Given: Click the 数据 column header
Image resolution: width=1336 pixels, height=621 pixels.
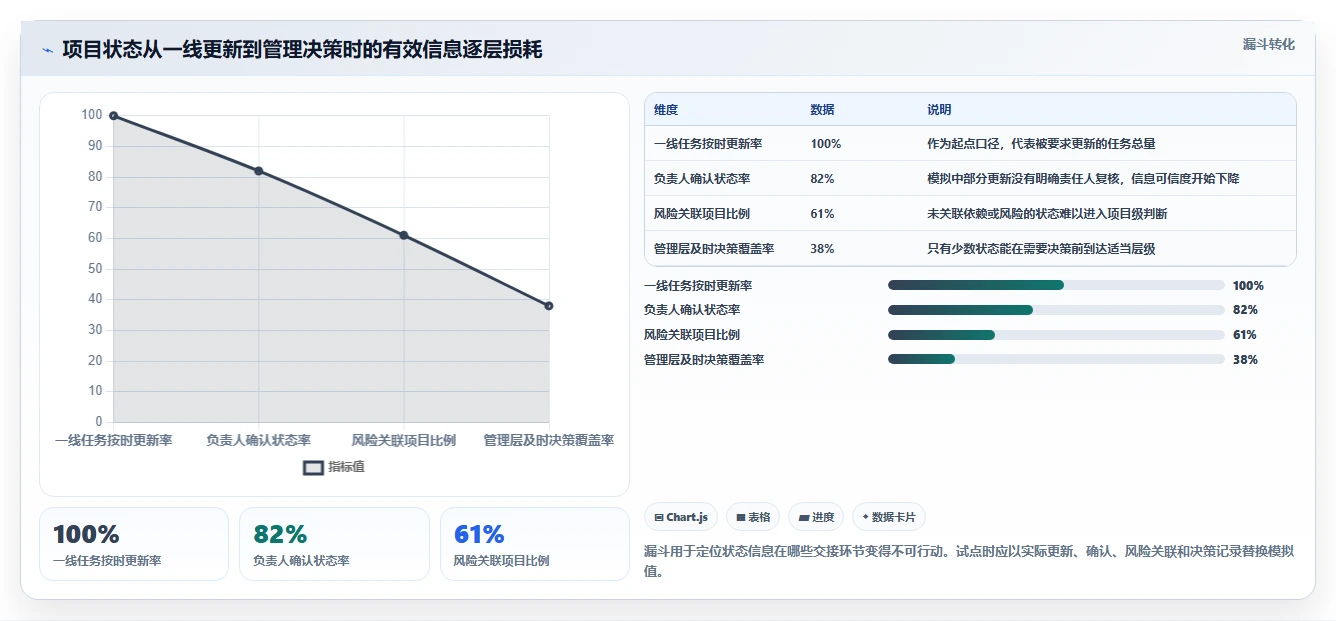Looking at the screenshot, I should (x=822, y=110).
